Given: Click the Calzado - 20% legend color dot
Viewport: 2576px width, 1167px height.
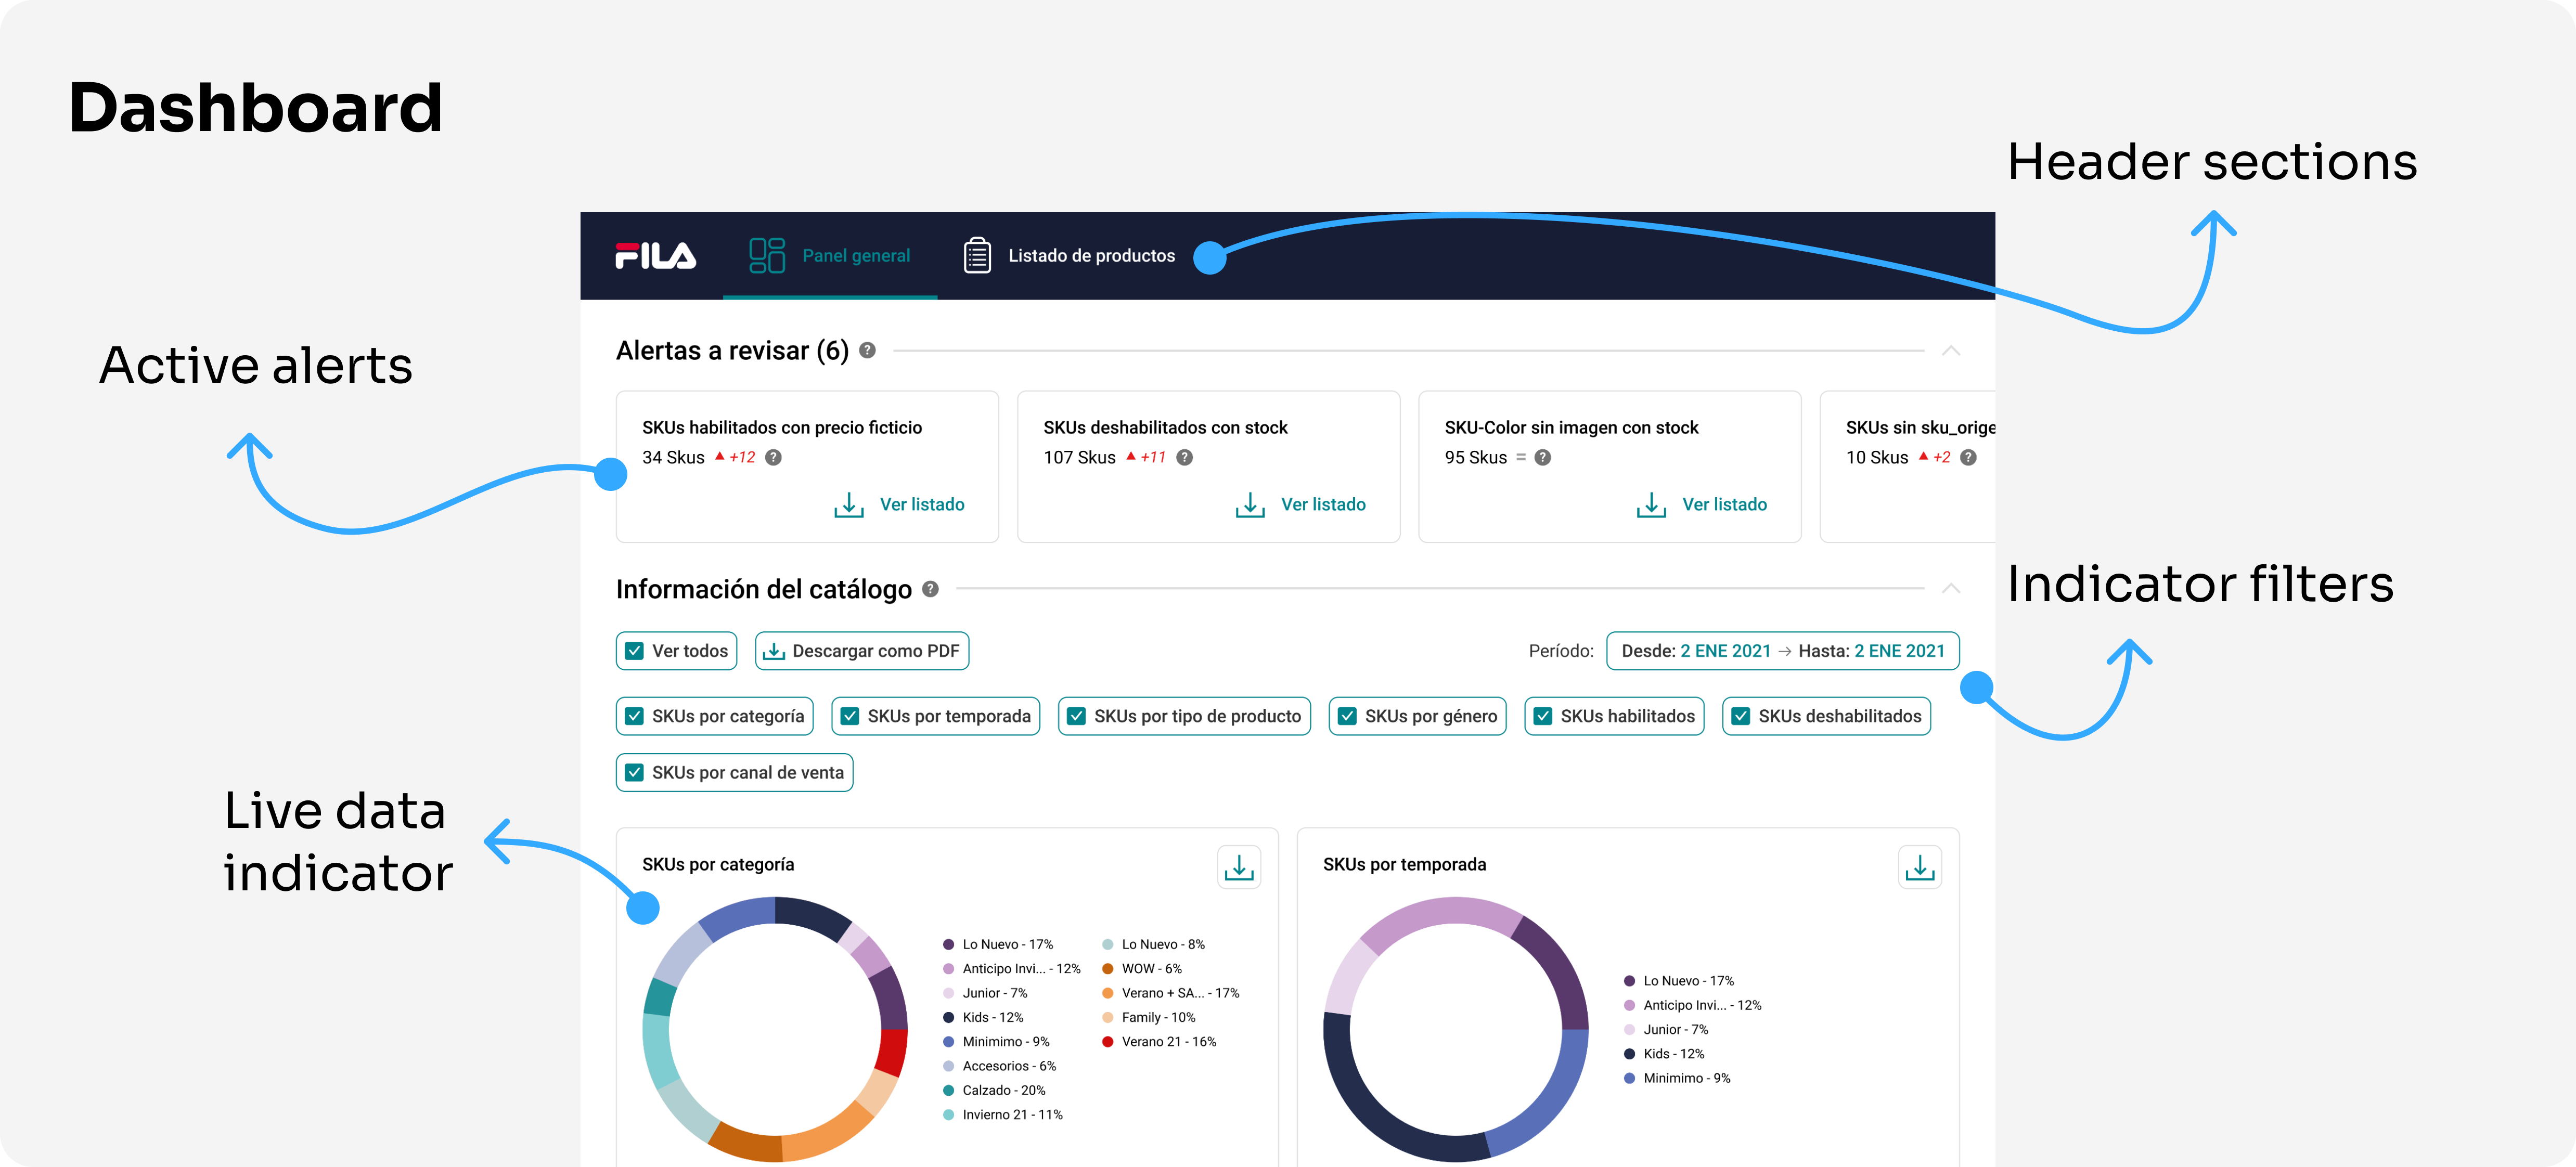Looking at the screenshot, I should pyautogui.click(x=948, y=1091).
